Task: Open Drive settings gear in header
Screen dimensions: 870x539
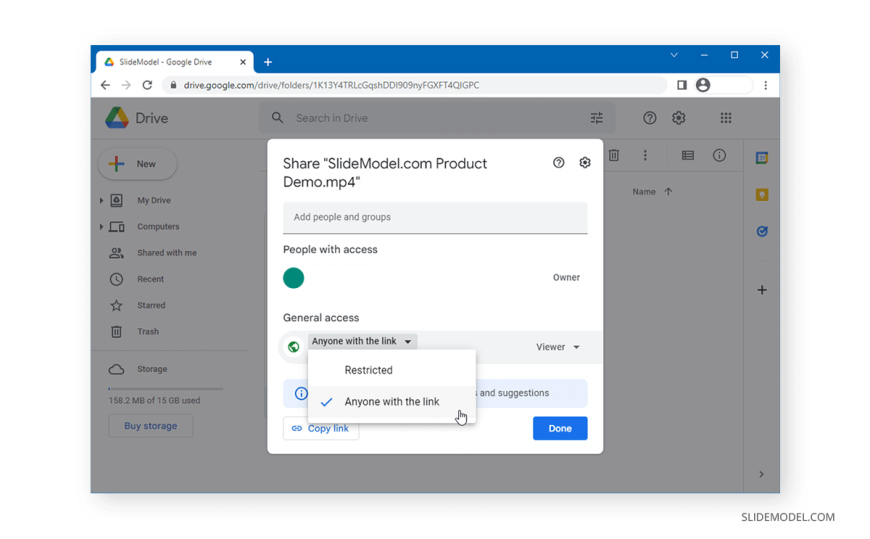Action: 679,118
